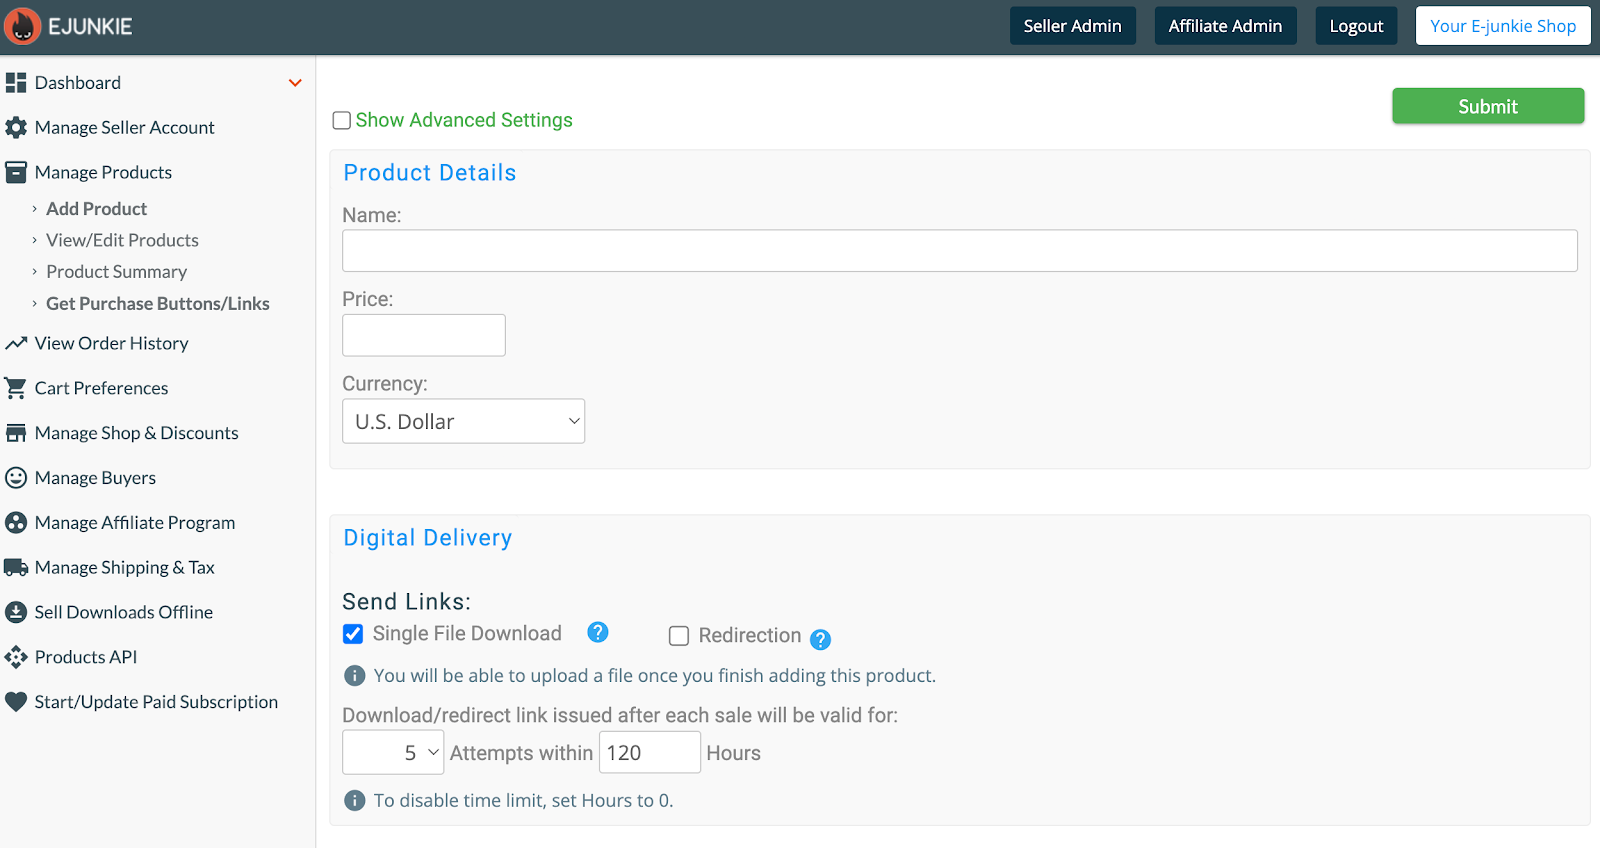The height and width of the screenshot is (848, 1600).
Task: Click the Show Advanced Settings label
Action: click(464, 120)
